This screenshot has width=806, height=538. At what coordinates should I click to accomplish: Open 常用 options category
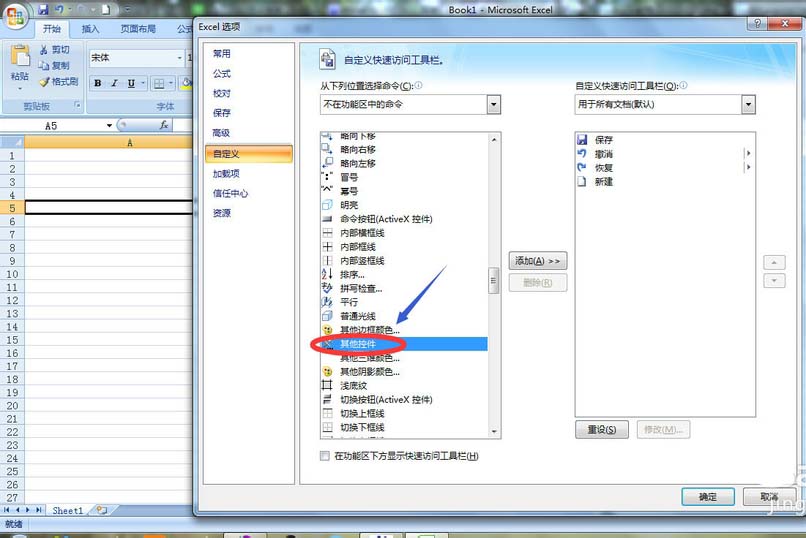click(x=222, y=53)
